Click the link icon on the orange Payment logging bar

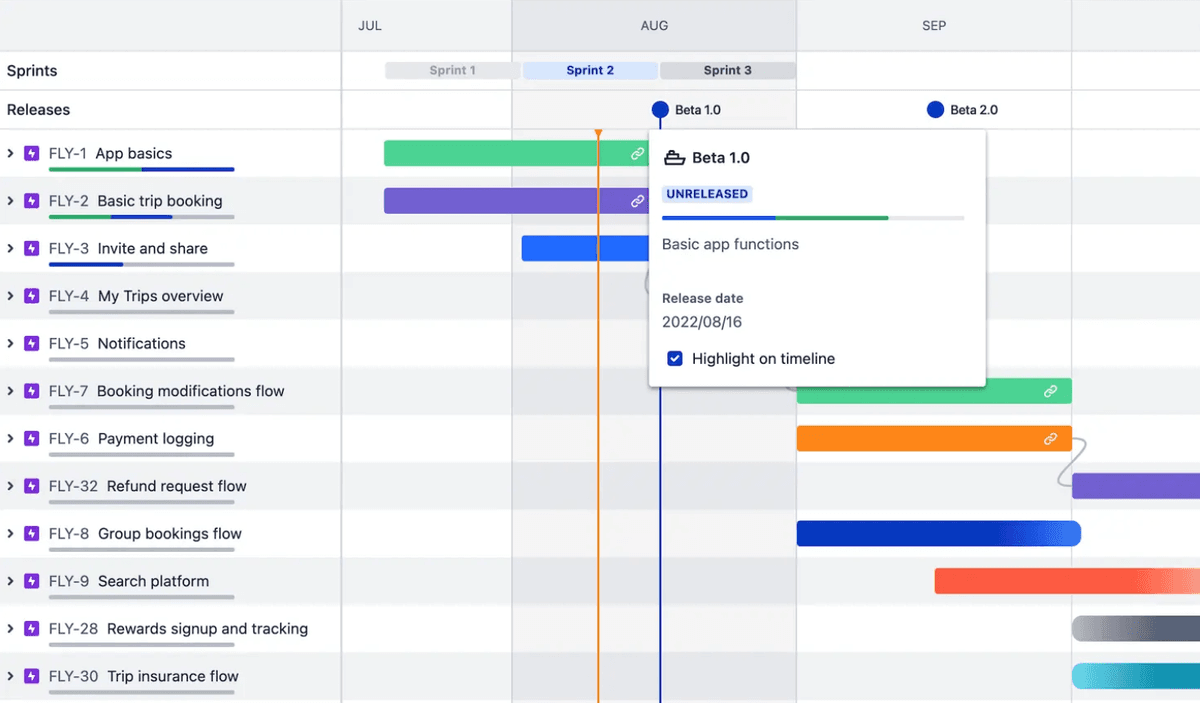[x=1050, y=439]
